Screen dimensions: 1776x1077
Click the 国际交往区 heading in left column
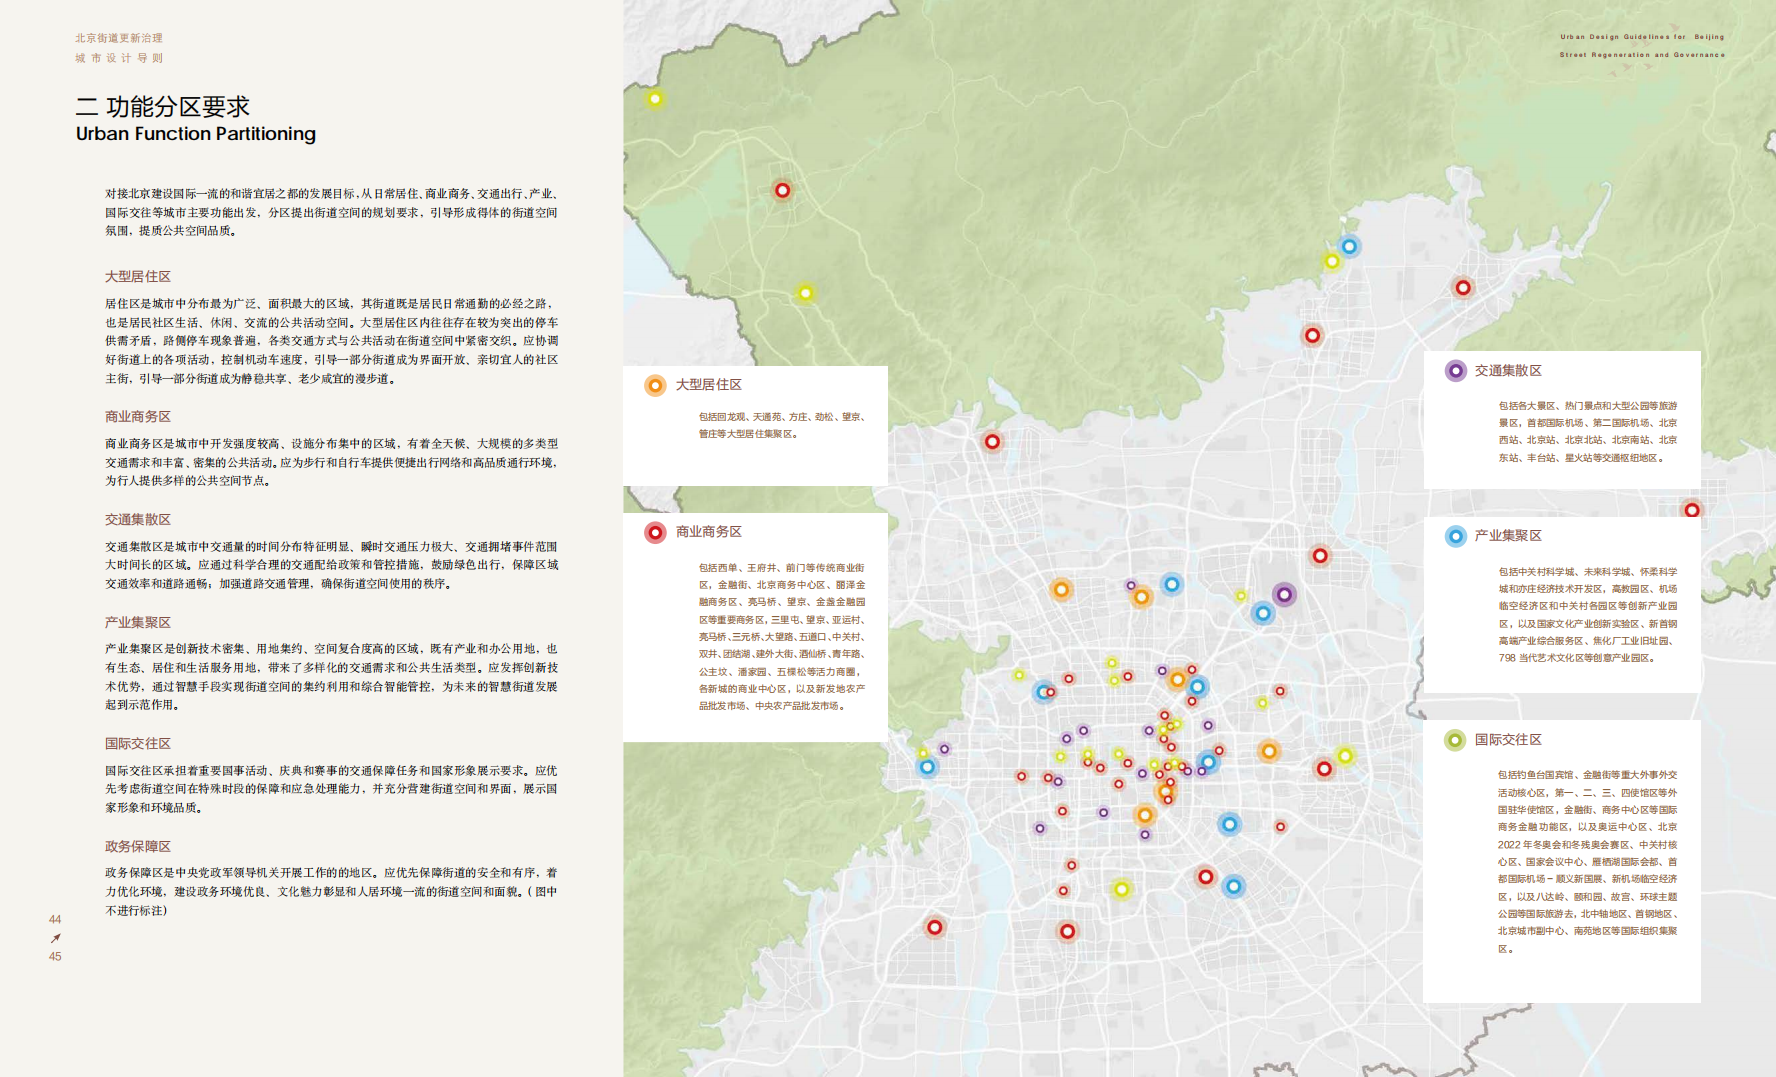tap(138, 743)
